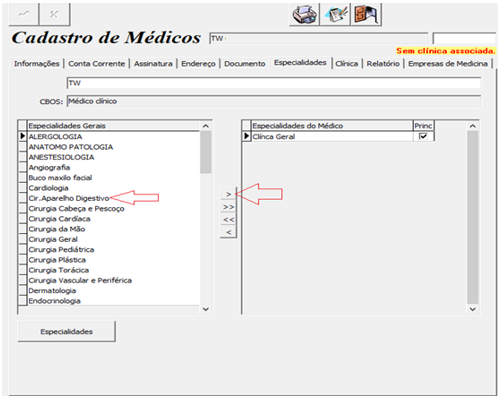This screenshot has width=500, height=399.
Task: Select Cirurgia da Mão in the list
Action: click(113, 229)
